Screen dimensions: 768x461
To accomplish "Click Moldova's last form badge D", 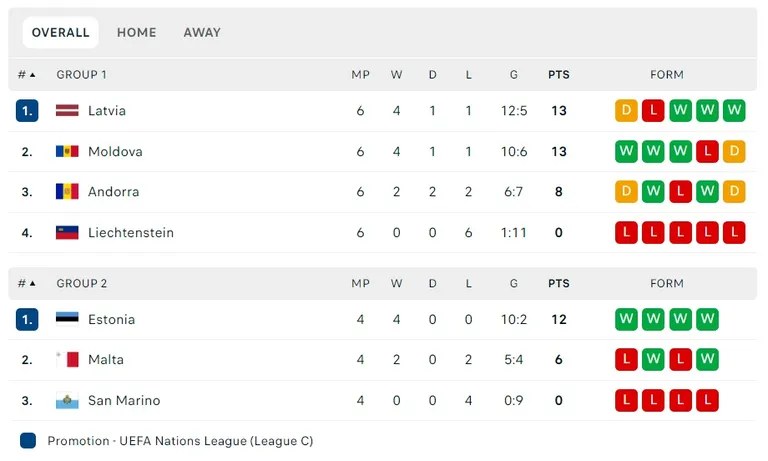I will [x=734, y=151].
